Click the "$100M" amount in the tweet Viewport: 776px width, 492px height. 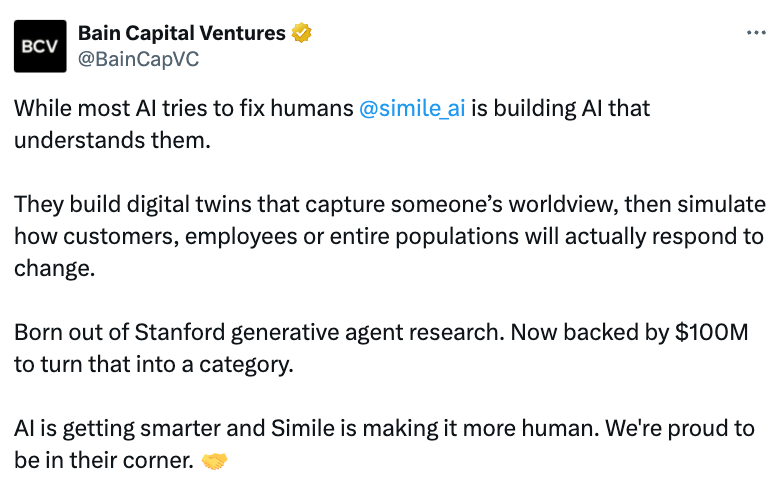712,334
